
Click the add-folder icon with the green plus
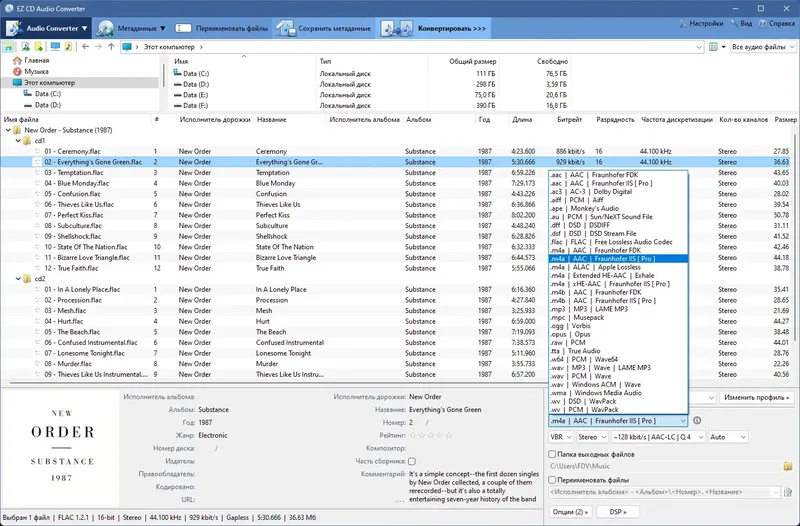pos(38,47)
